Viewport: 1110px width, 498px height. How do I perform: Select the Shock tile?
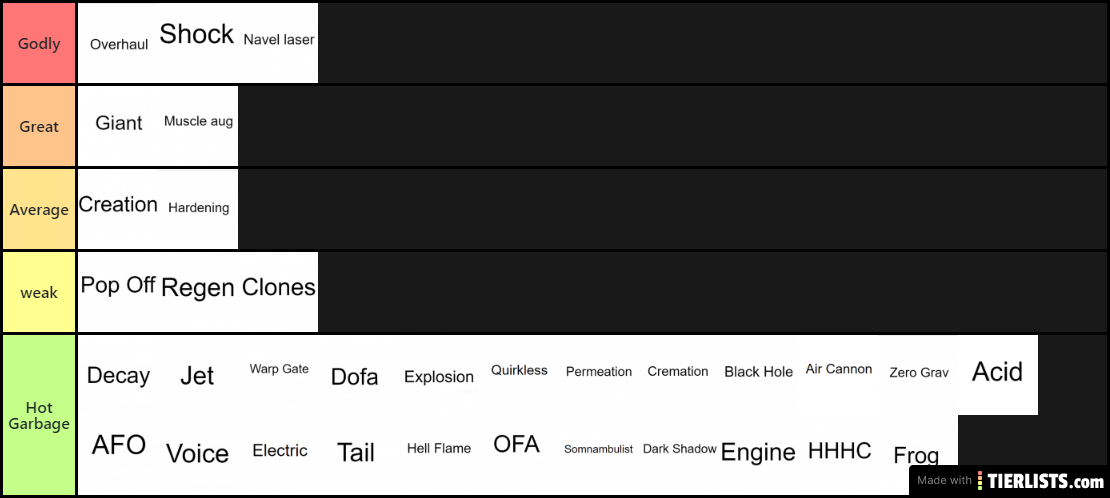pos(198,43)
